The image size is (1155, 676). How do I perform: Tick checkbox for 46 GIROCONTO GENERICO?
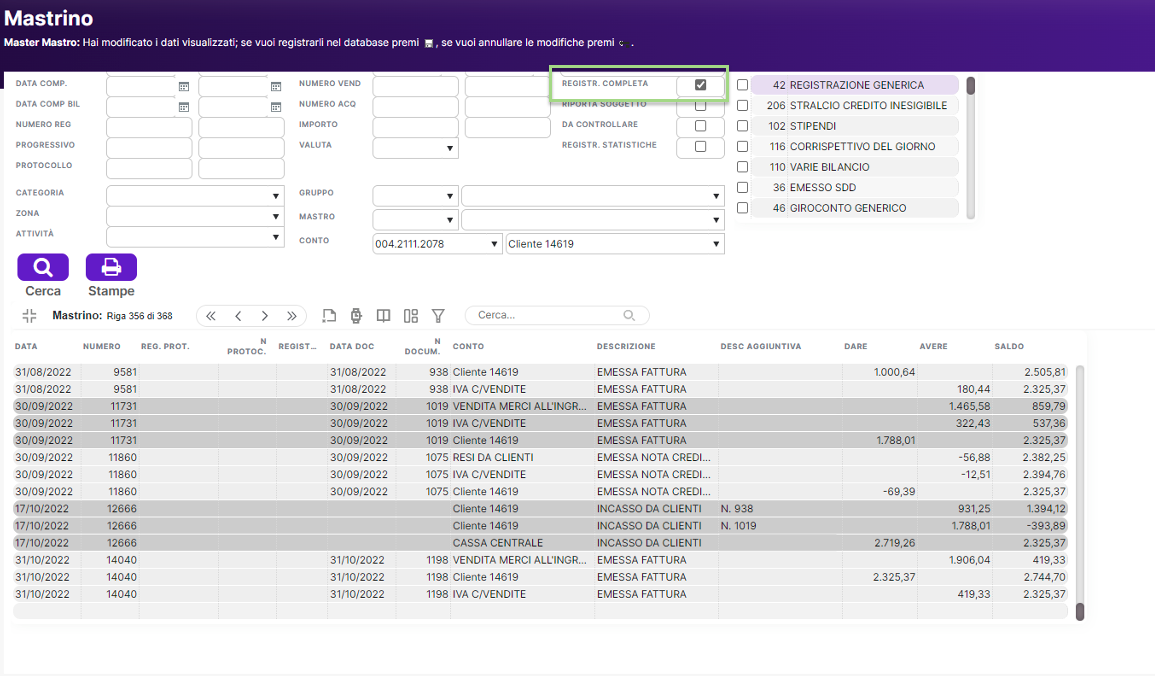pyautogui.click(x=742, y=208)
